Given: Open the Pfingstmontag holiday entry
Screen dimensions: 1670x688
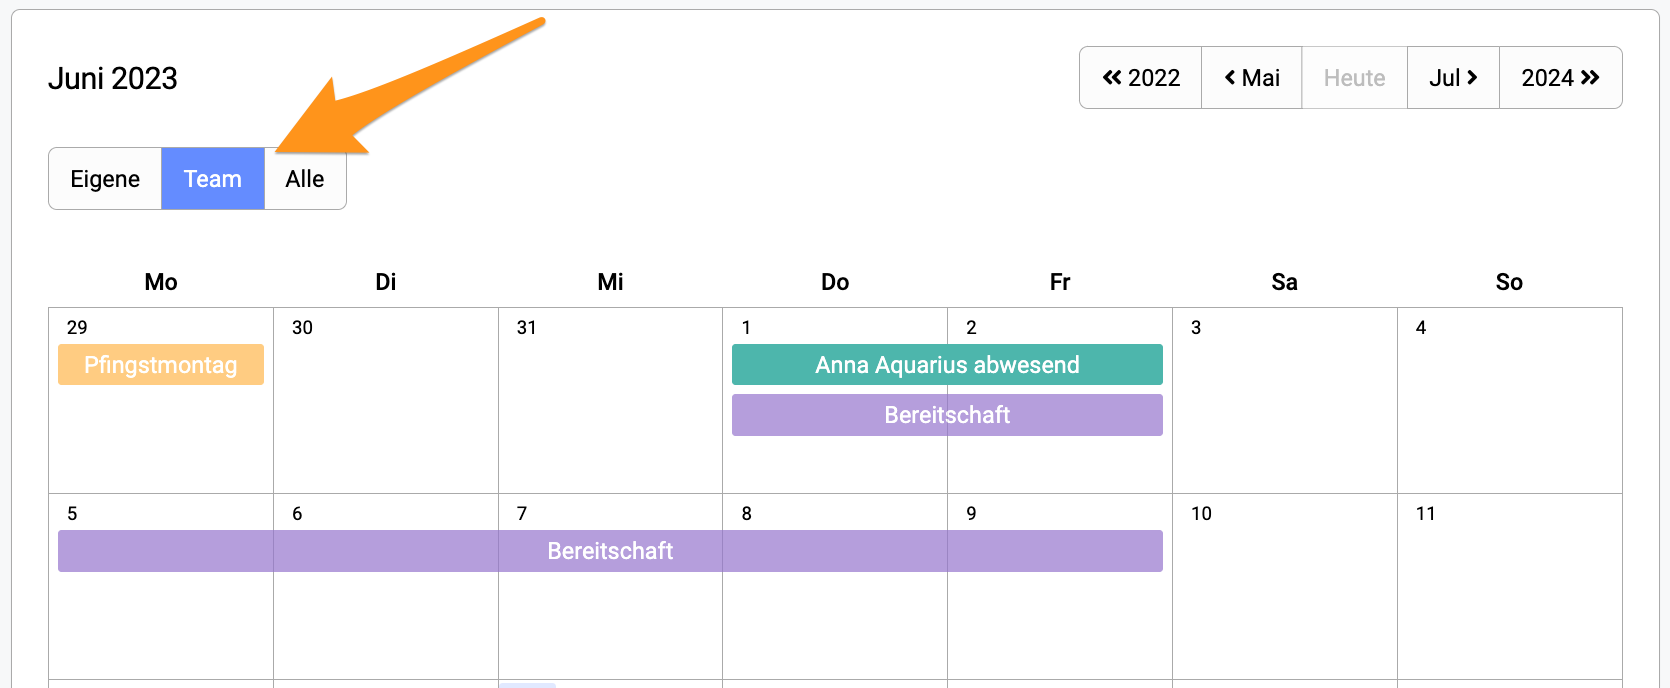Looking at the screenshot, I should (x=161, y=365).
